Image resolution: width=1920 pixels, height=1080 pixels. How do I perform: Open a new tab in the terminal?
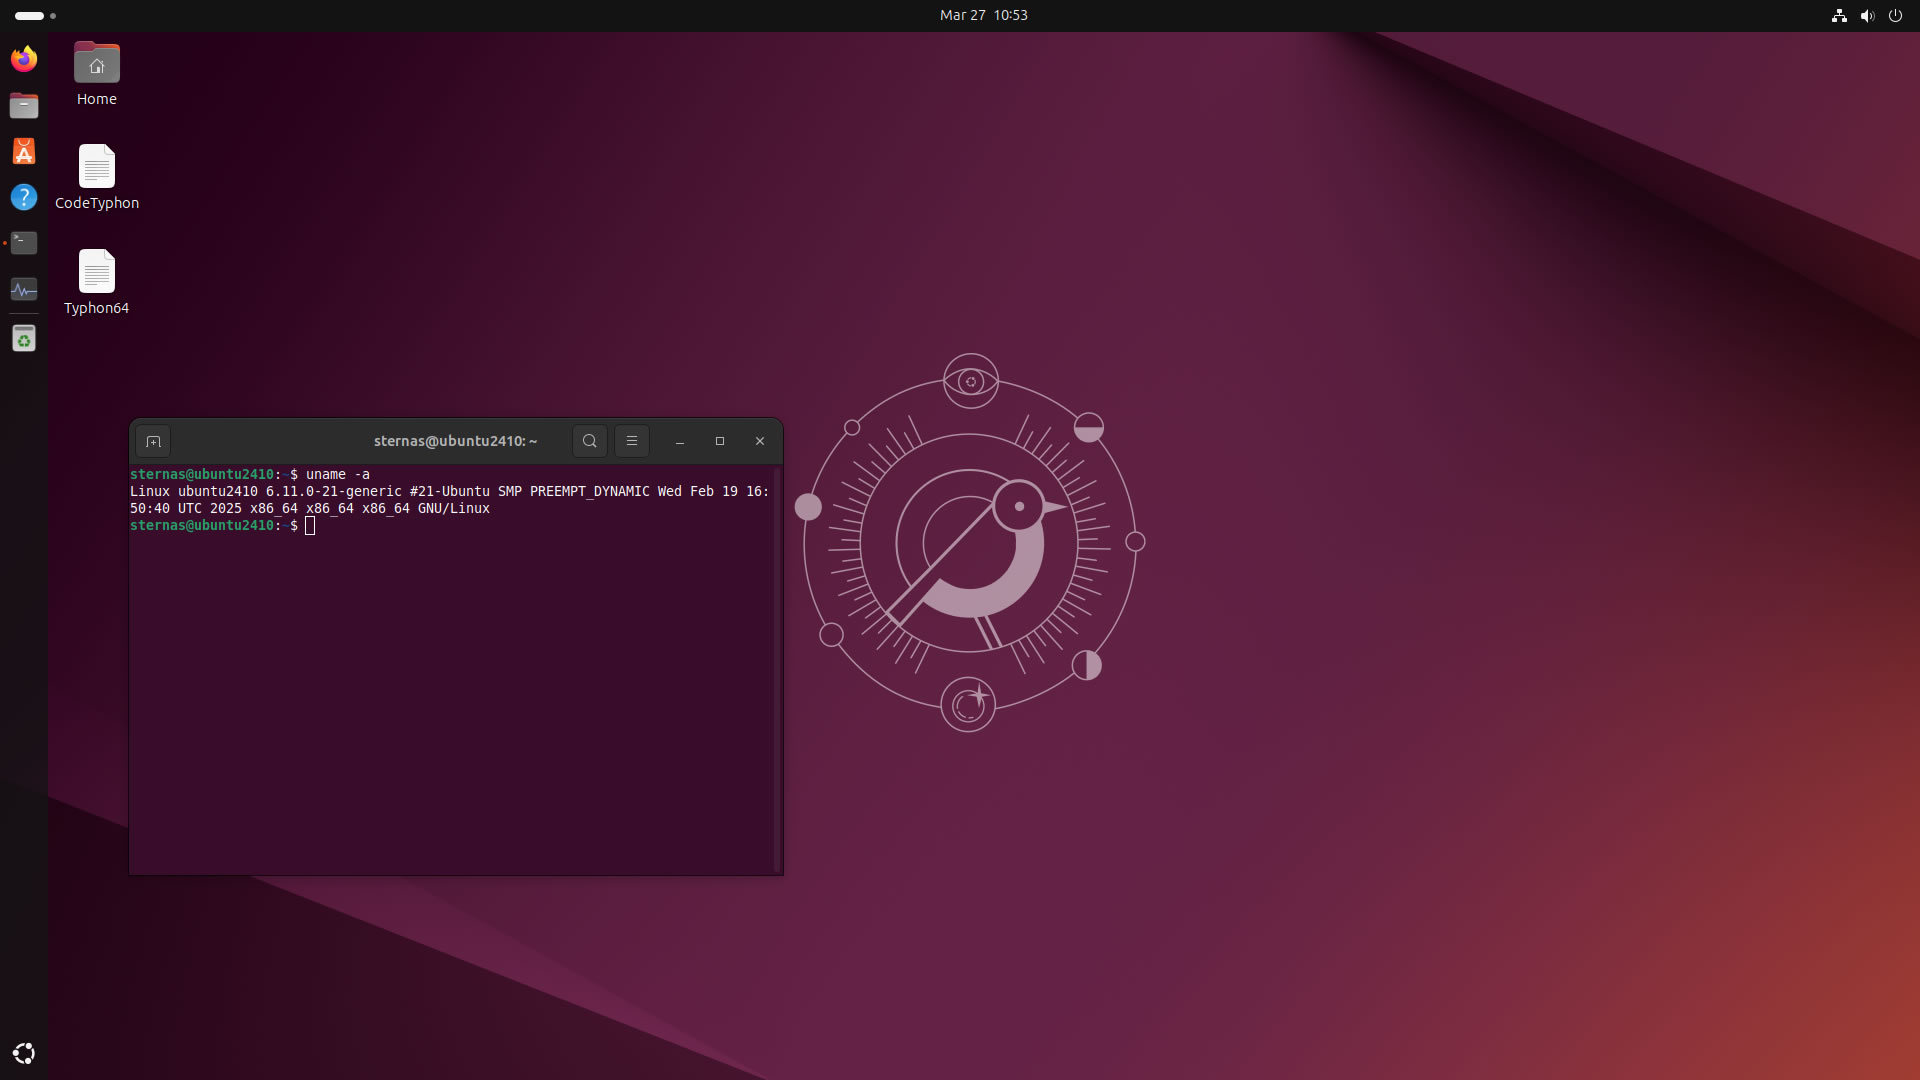pyautogui.click(x=153, y=441)
